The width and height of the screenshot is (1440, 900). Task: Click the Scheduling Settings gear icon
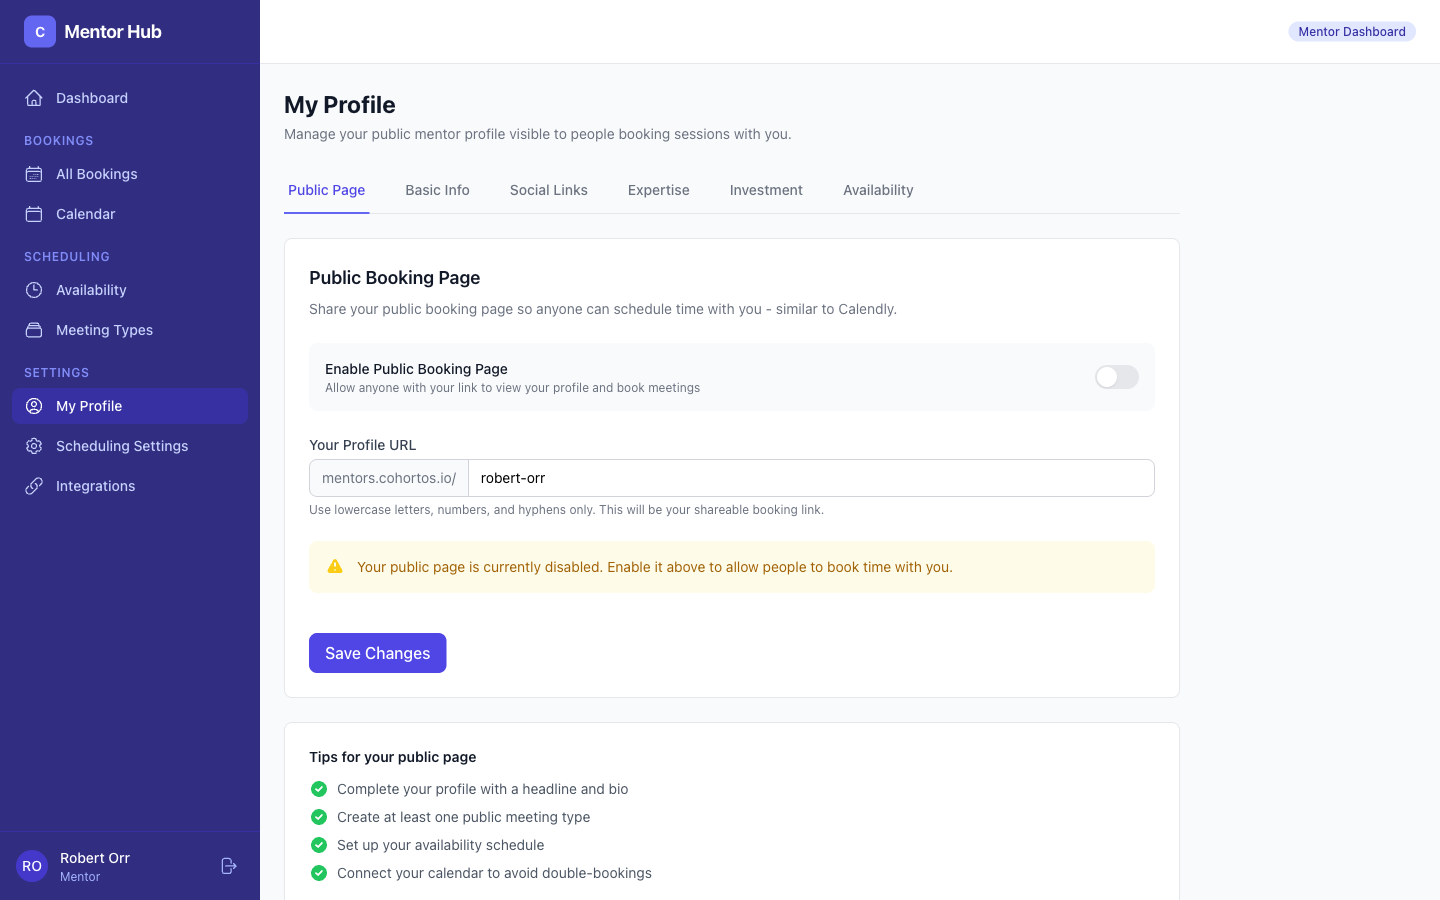(x=34, y=446)
